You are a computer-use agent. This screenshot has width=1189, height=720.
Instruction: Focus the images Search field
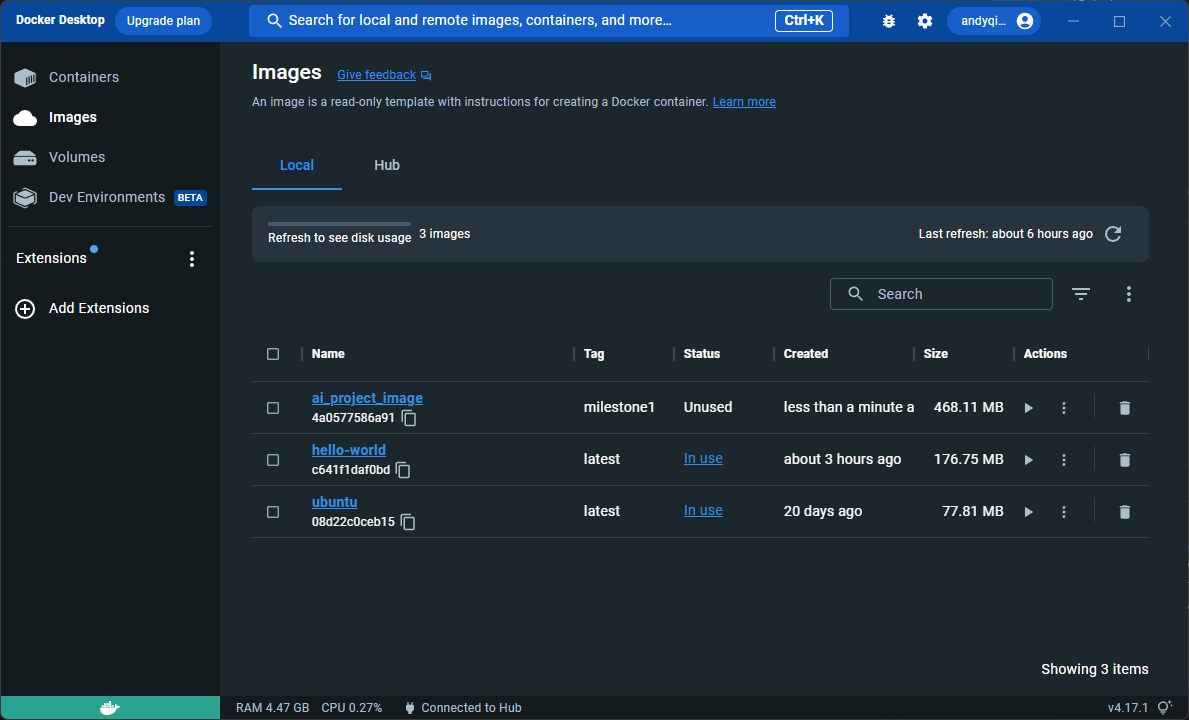pyautogui.click(x=955, y=294)
